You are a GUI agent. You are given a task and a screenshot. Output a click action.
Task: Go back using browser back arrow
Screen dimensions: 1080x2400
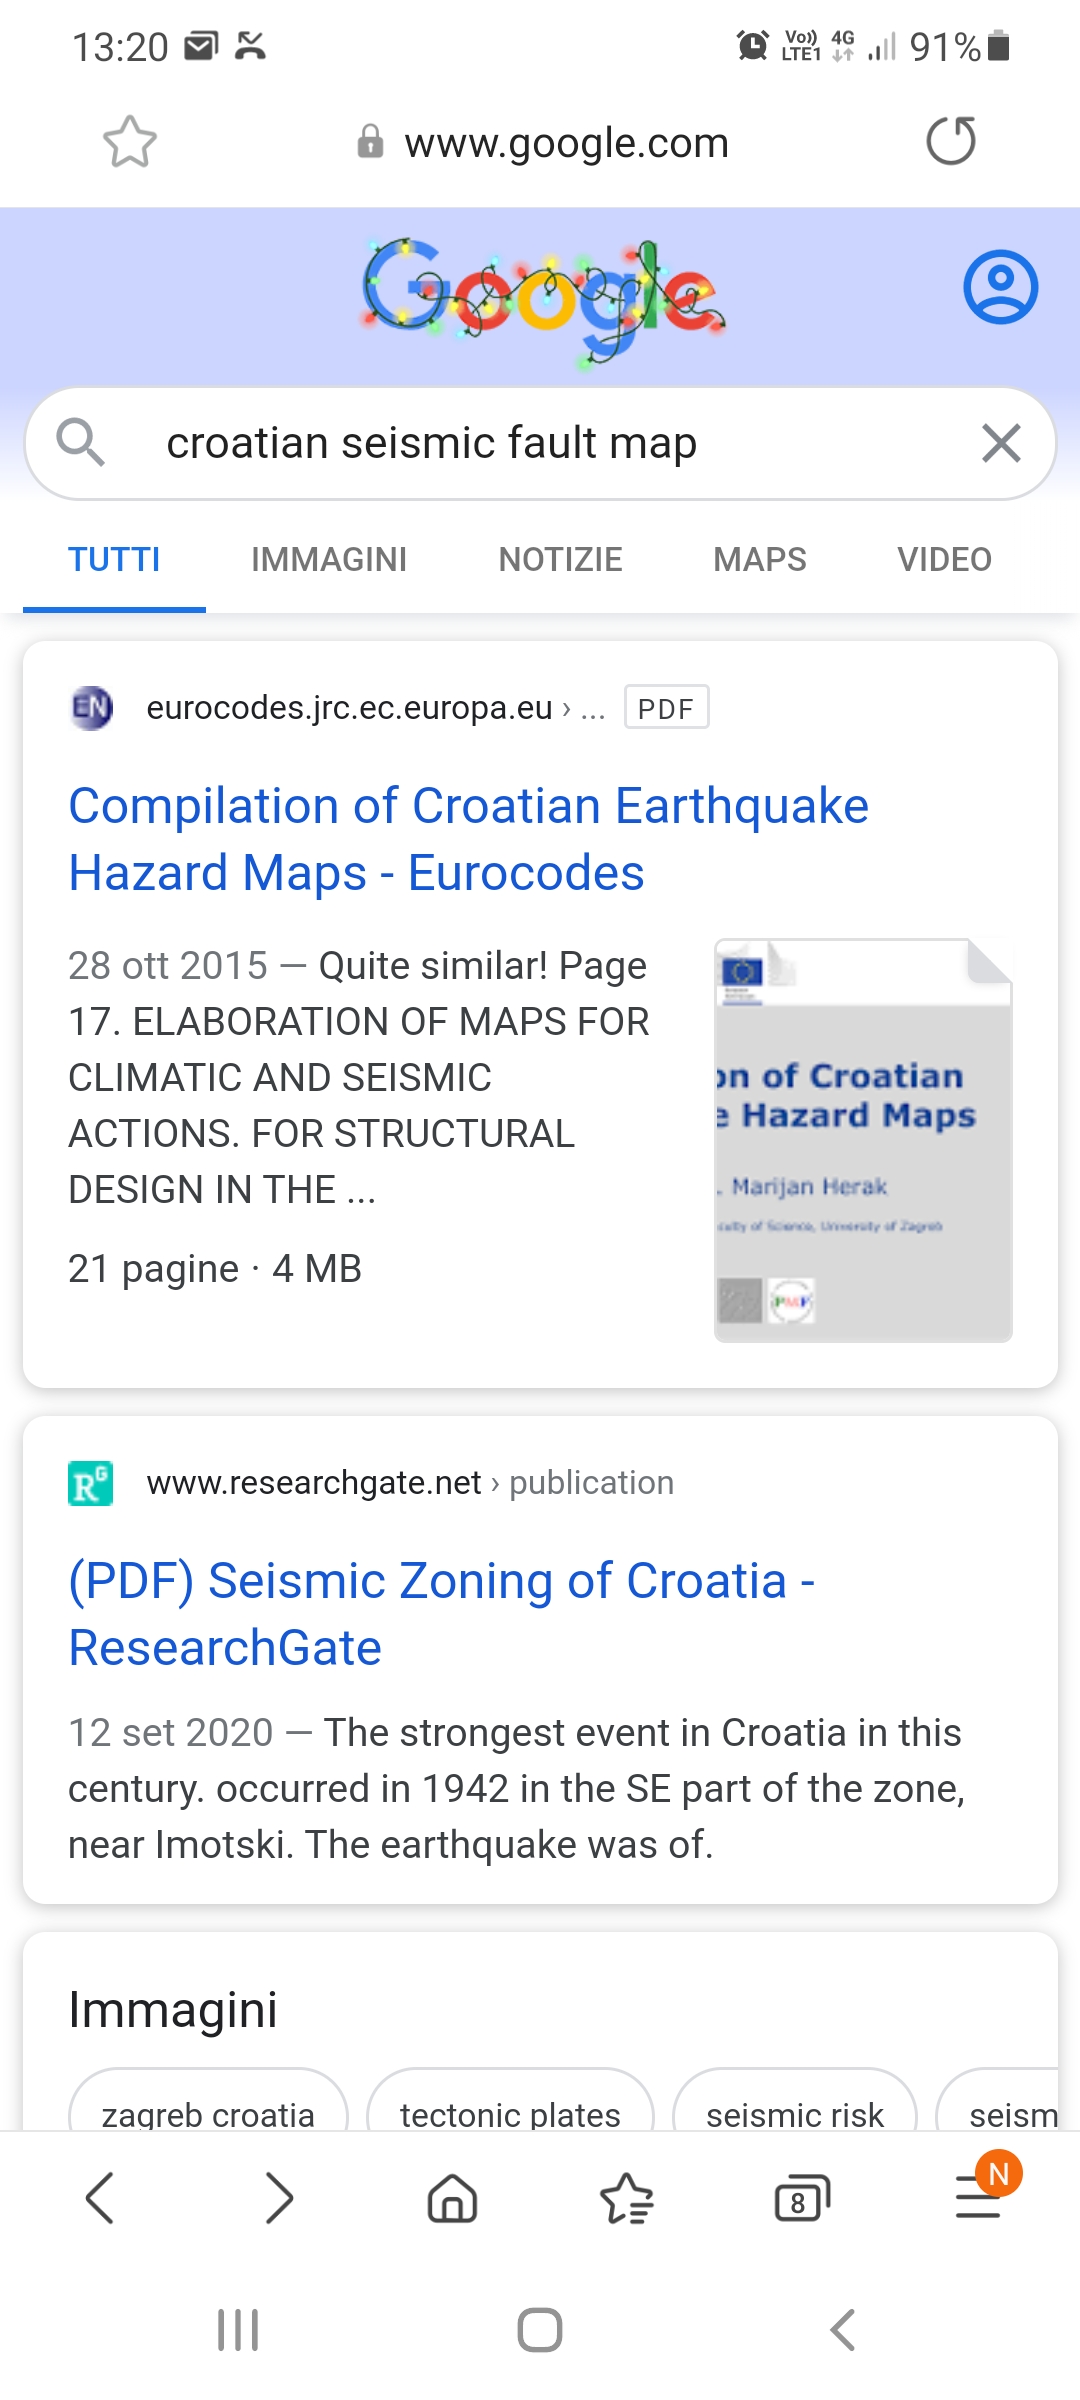pyautogui.click(x=100, y=2198)
